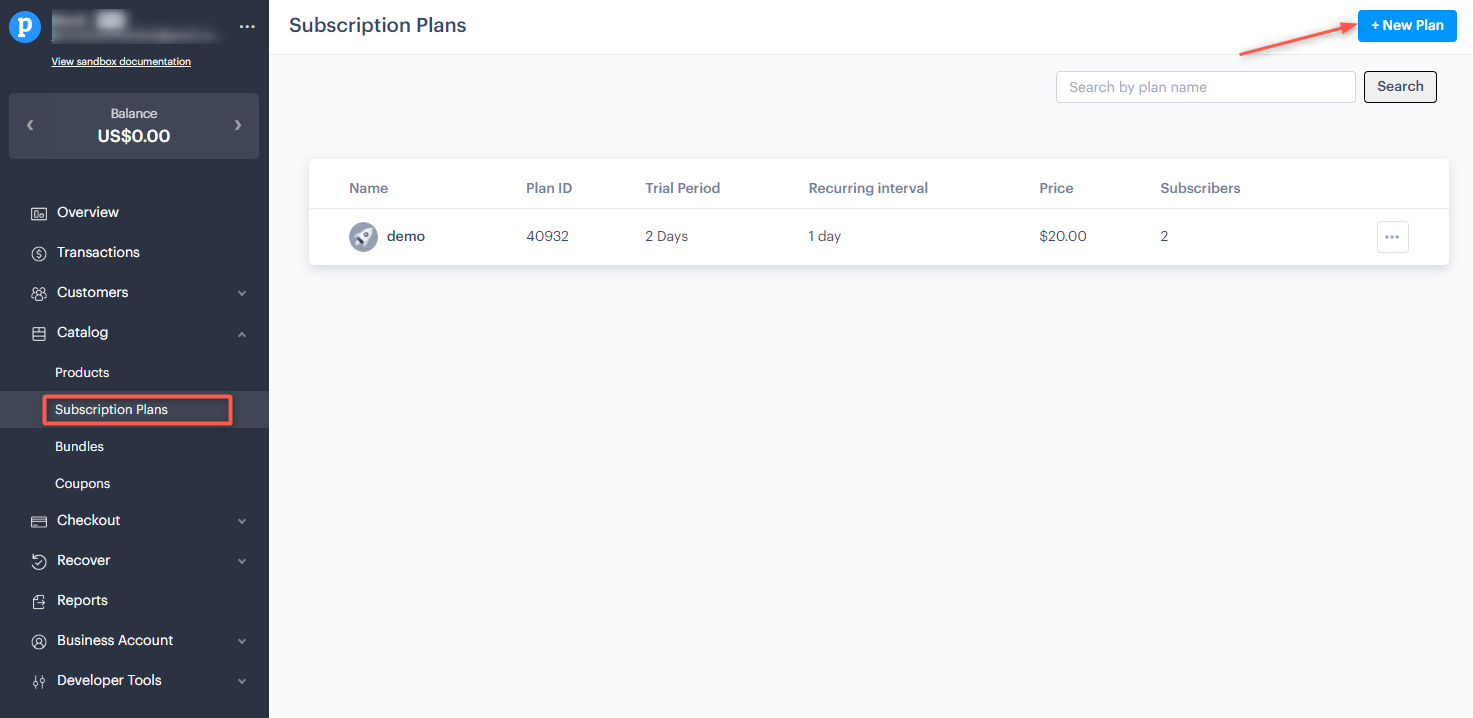Click the demo plan rocket icon
The height and width of the screenshot is (718, 1473).
coord(363,237)
